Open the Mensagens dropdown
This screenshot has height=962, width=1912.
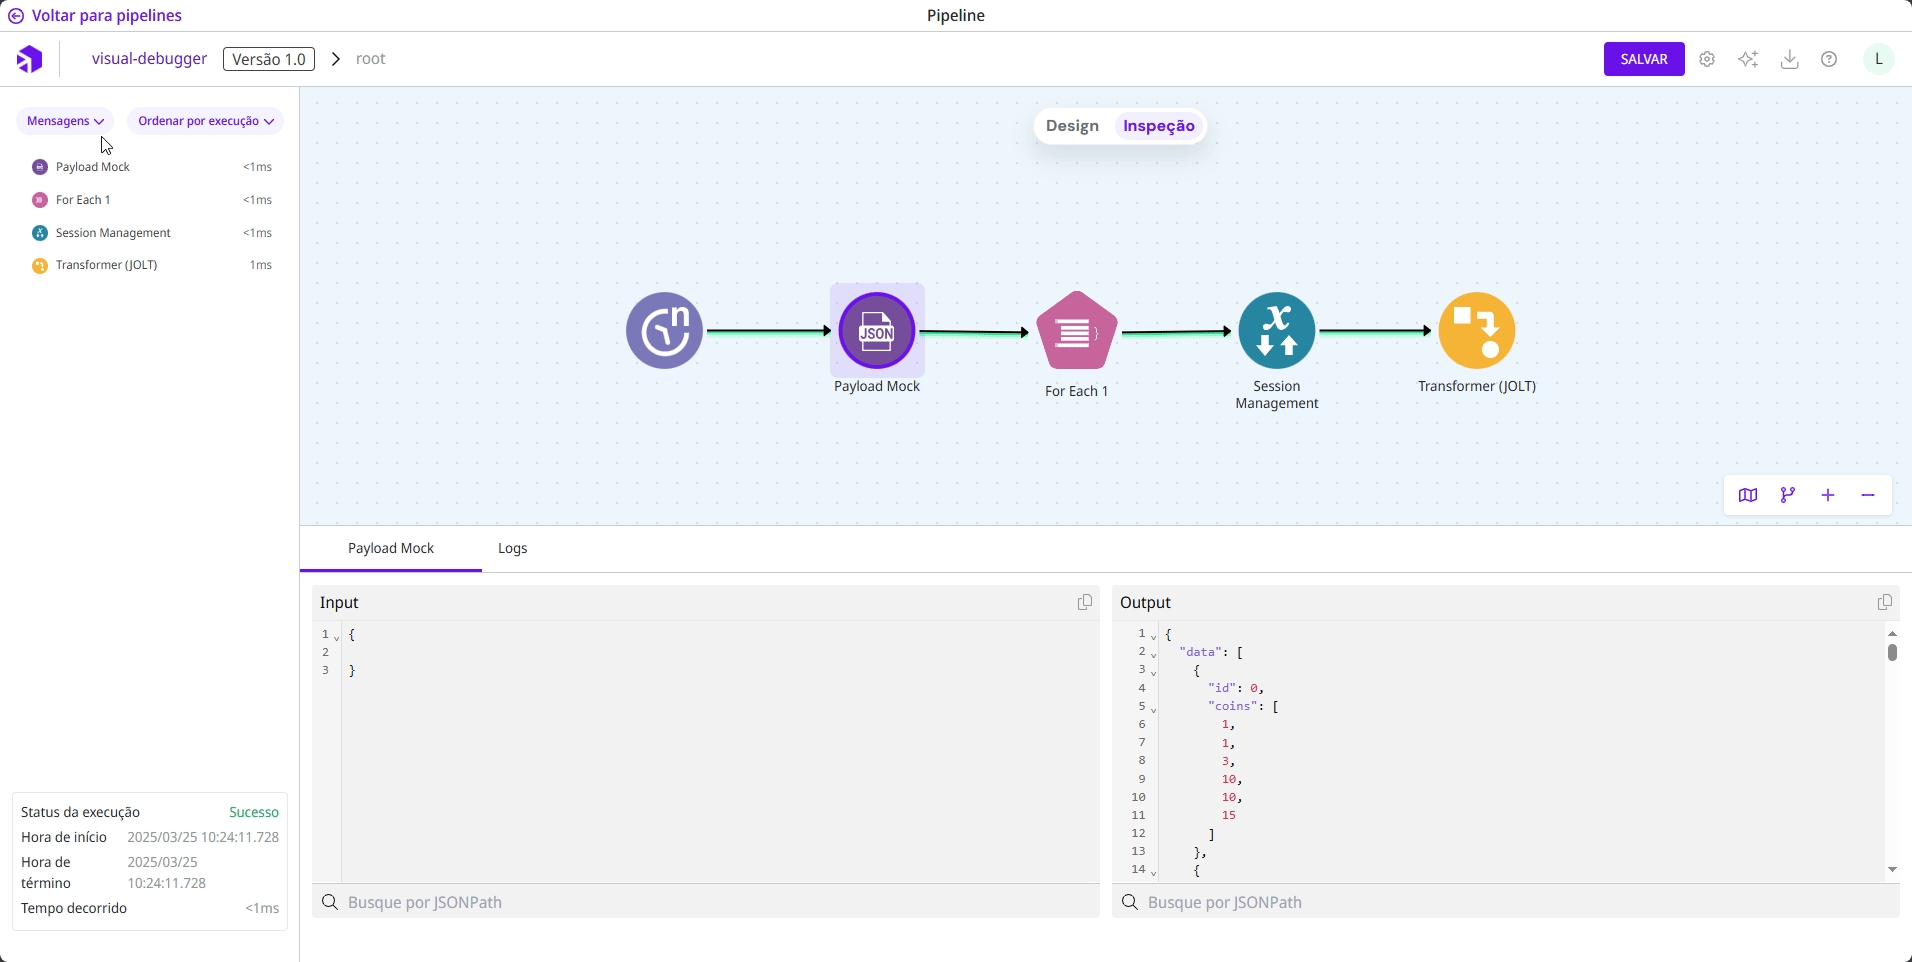(65, 121)
